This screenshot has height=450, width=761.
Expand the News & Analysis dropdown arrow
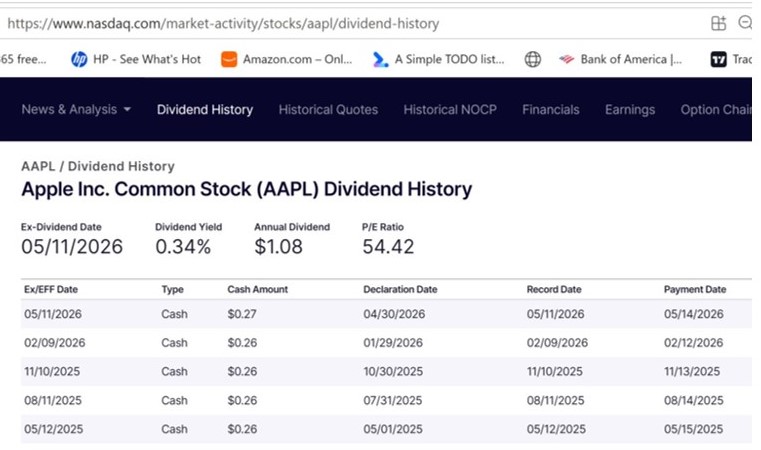(127, 109)
